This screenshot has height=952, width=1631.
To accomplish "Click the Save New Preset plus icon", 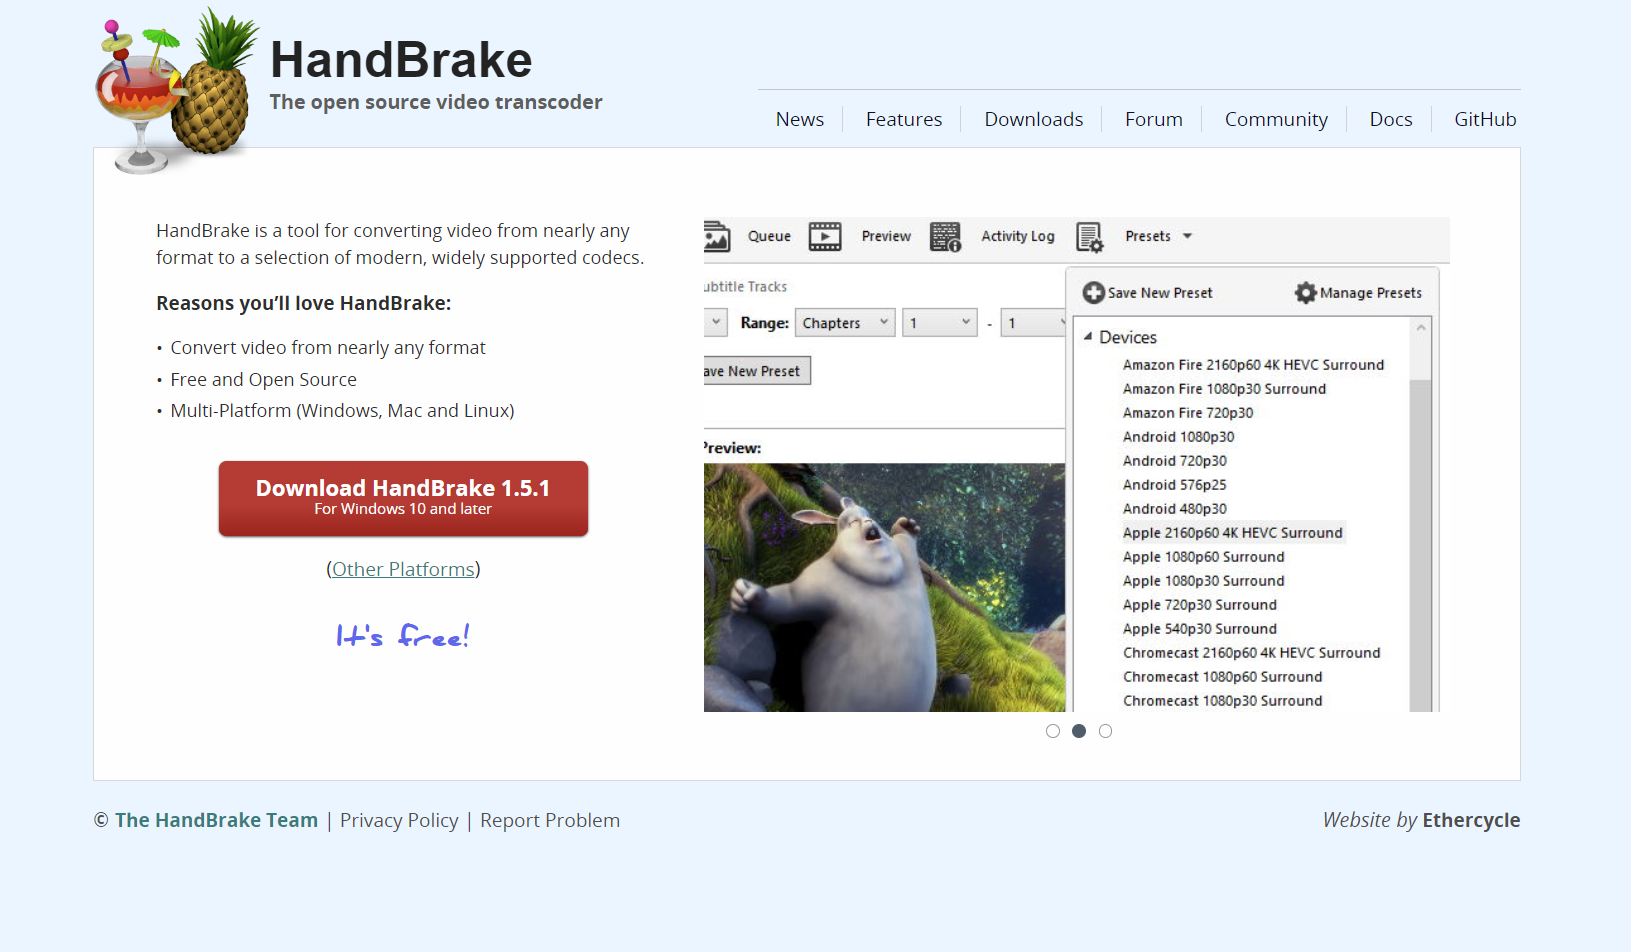I will click(x=1094, y=292).
